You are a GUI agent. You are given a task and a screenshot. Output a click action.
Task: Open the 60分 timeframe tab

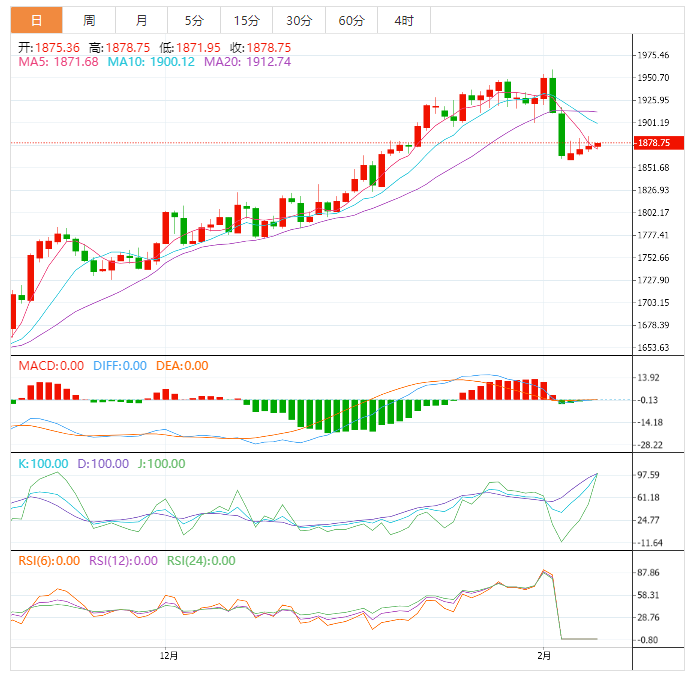click(351, 20)
